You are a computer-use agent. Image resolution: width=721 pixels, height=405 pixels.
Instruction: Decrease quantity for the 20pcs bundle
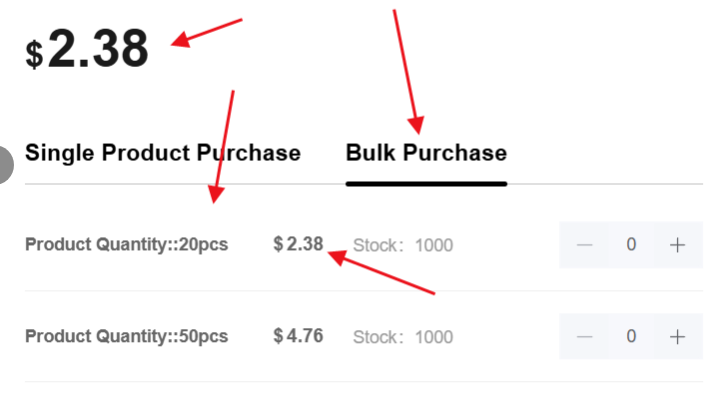pyautogui.click(x=586, y=245)
